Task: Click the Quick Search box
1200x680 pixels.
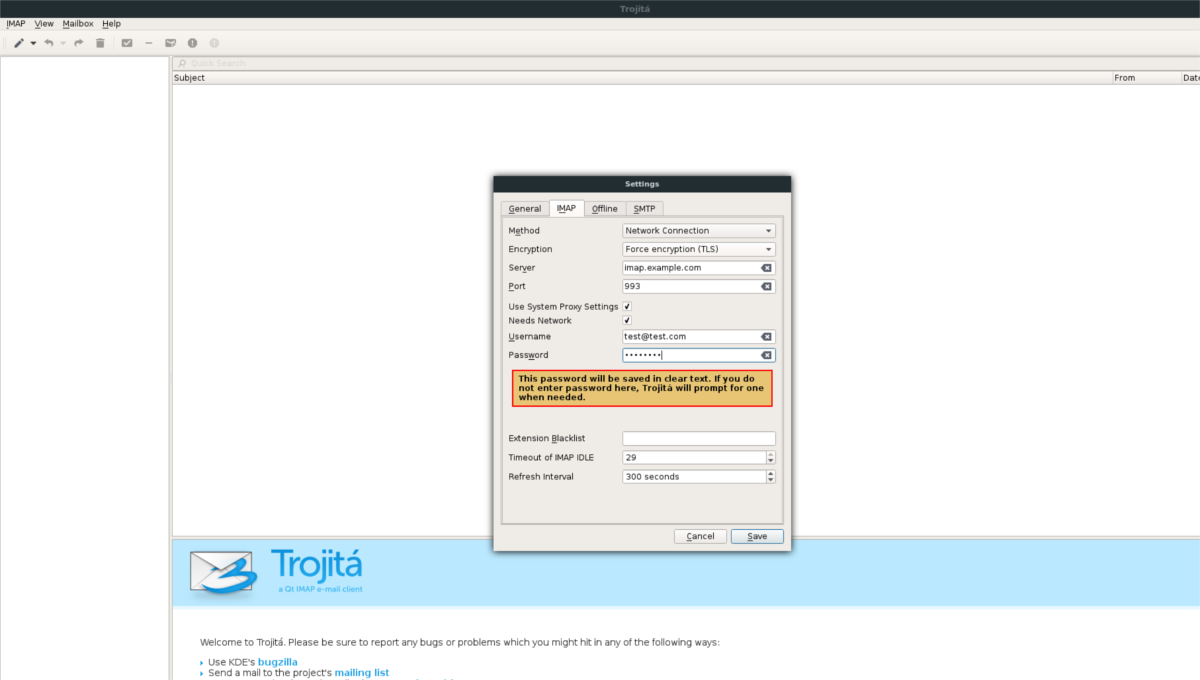Action: 686,63
